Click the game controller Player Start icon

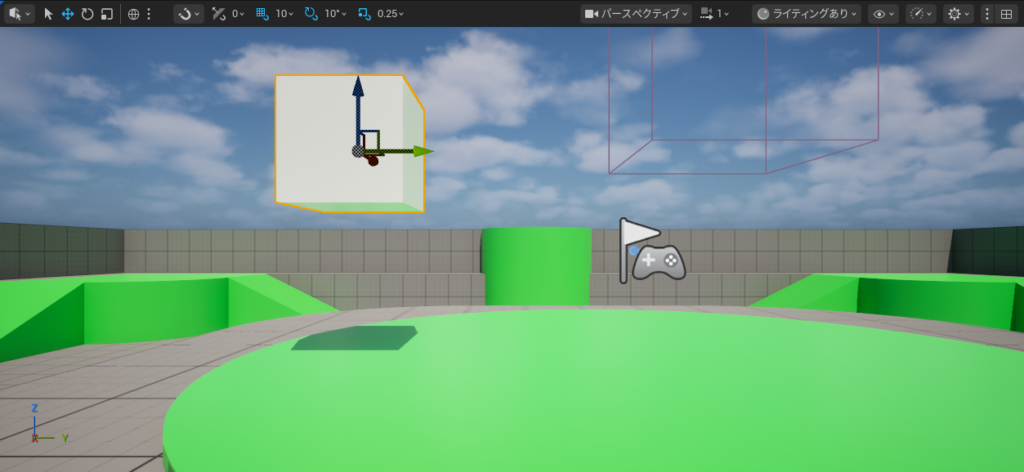click(x=658, y=262)
